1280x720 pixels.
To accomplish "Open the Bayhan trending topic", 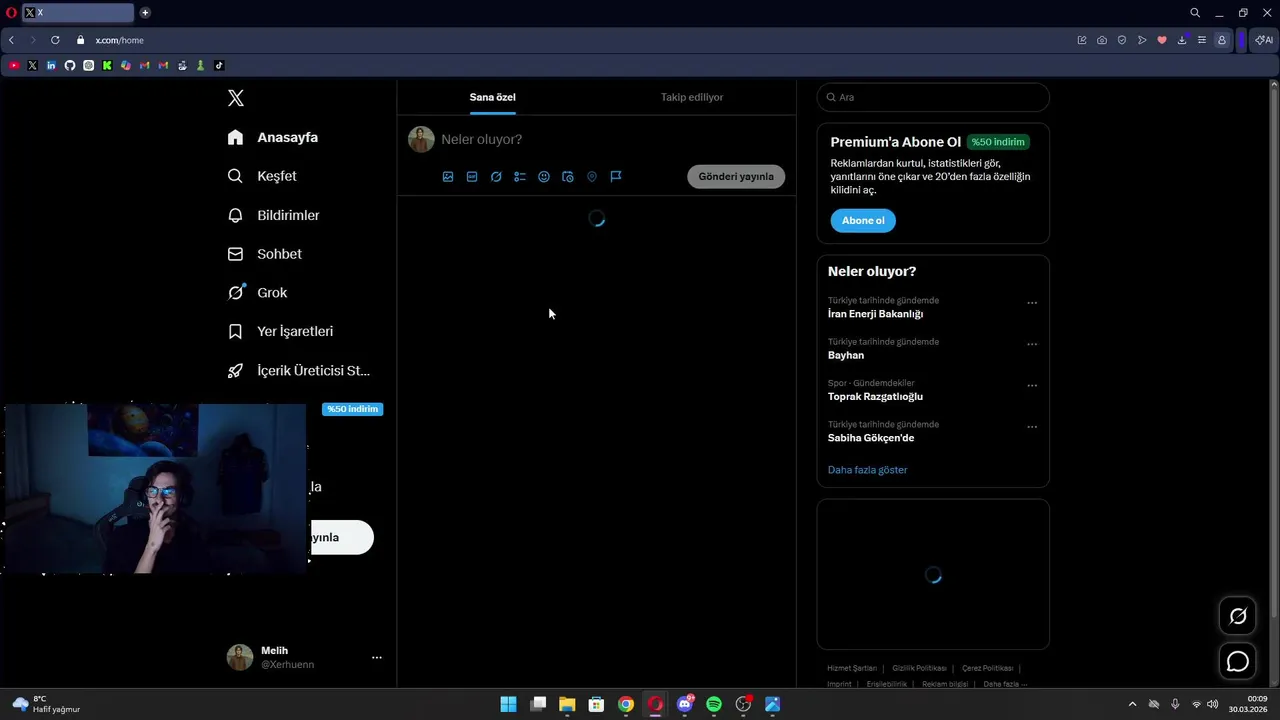I will tap(846, 355).
